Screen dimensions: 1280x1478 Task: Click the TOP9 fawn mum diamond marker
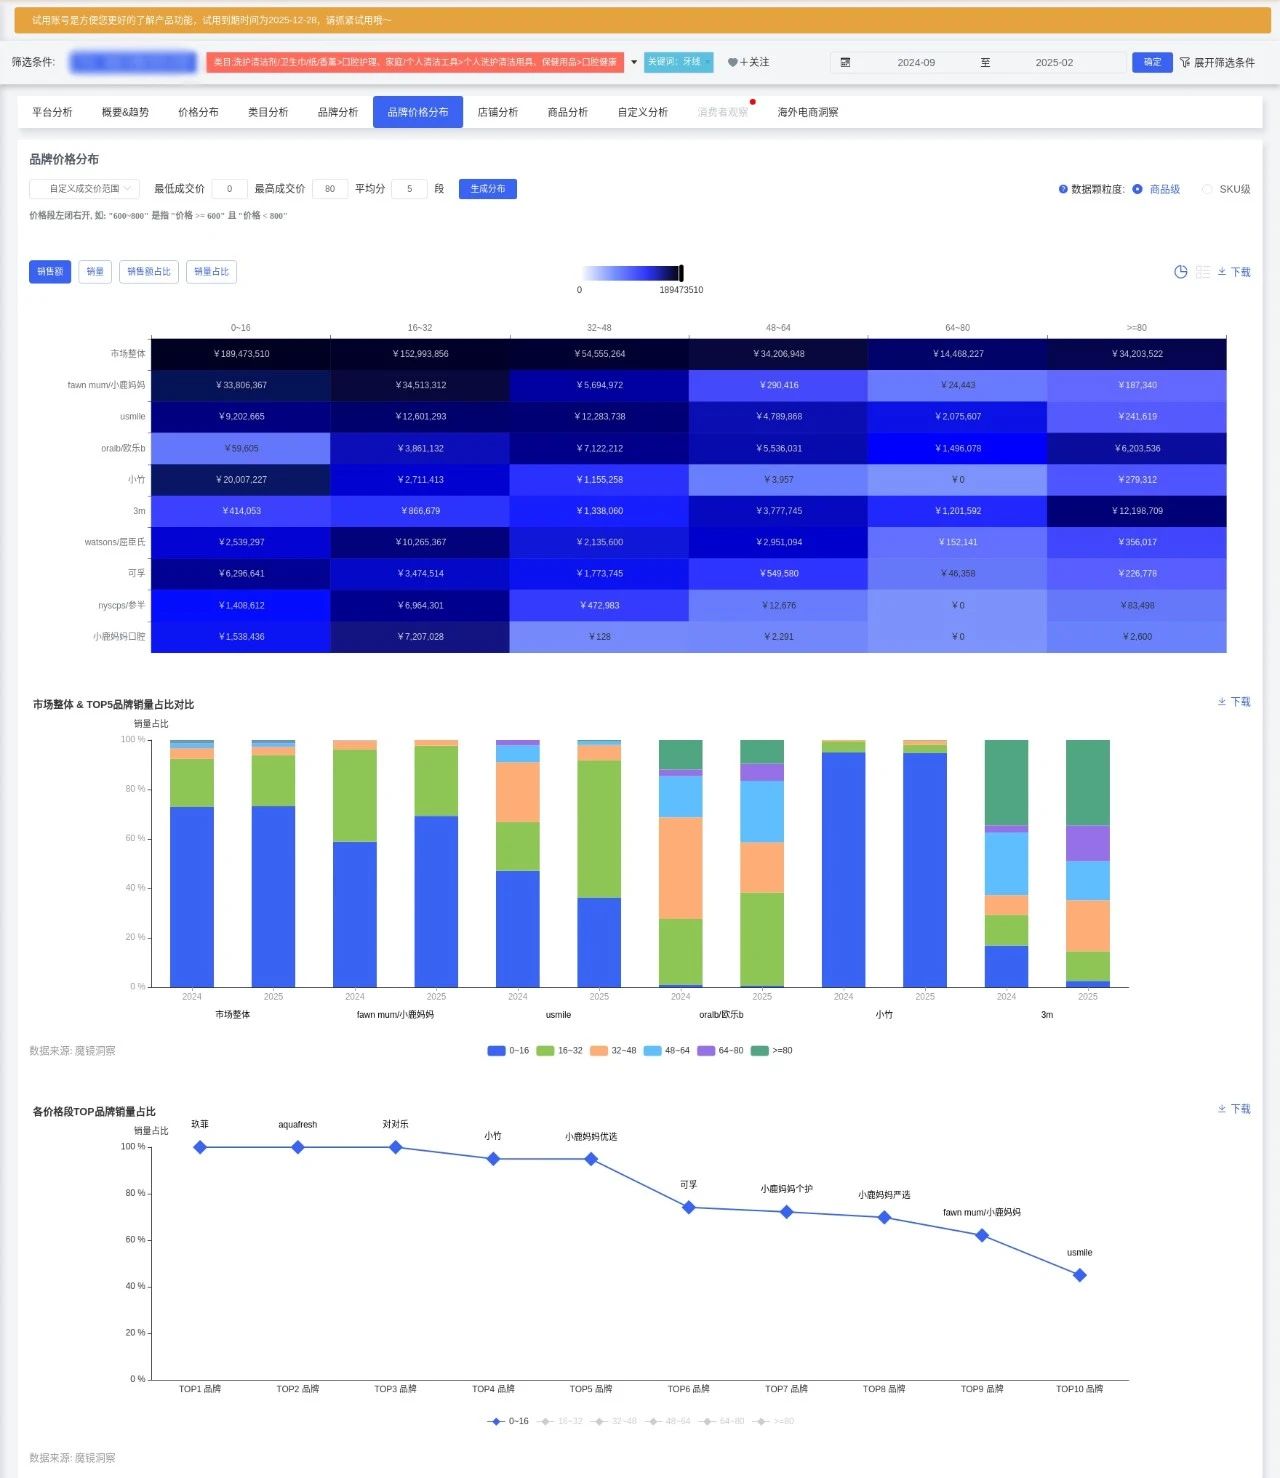(x=982, y=1235)
